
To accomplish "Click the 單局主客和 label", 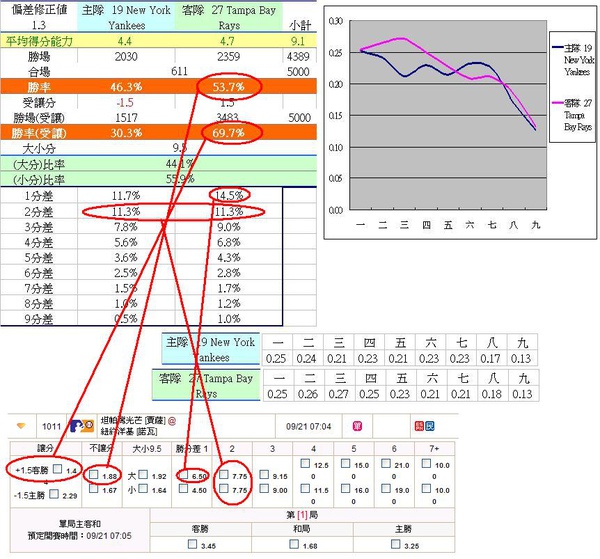I will (80, 523).
